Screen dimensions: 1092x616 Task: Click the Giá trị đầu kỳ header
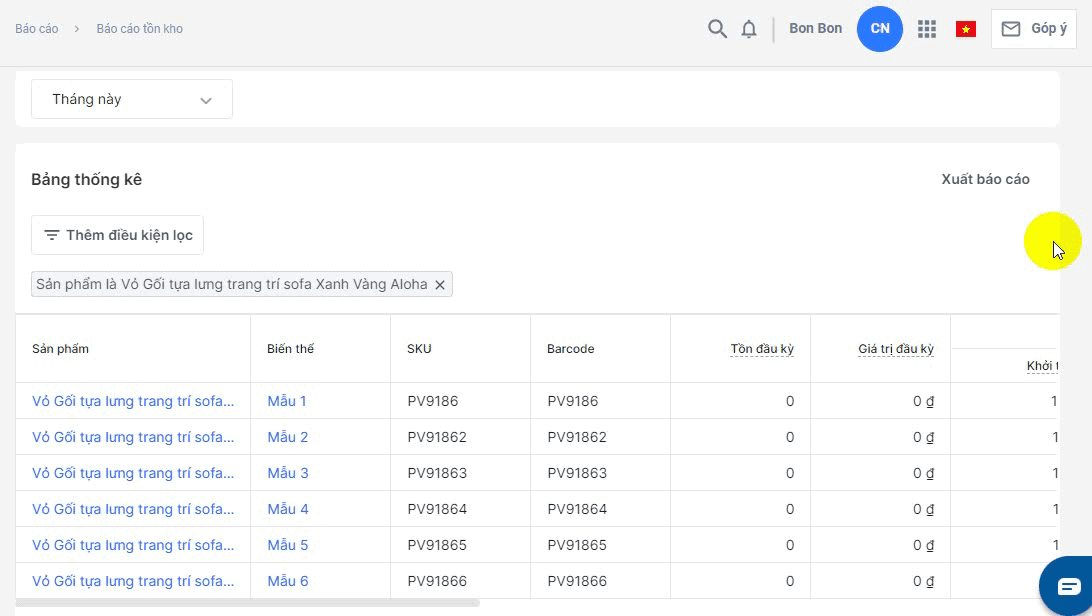[895, 349]
